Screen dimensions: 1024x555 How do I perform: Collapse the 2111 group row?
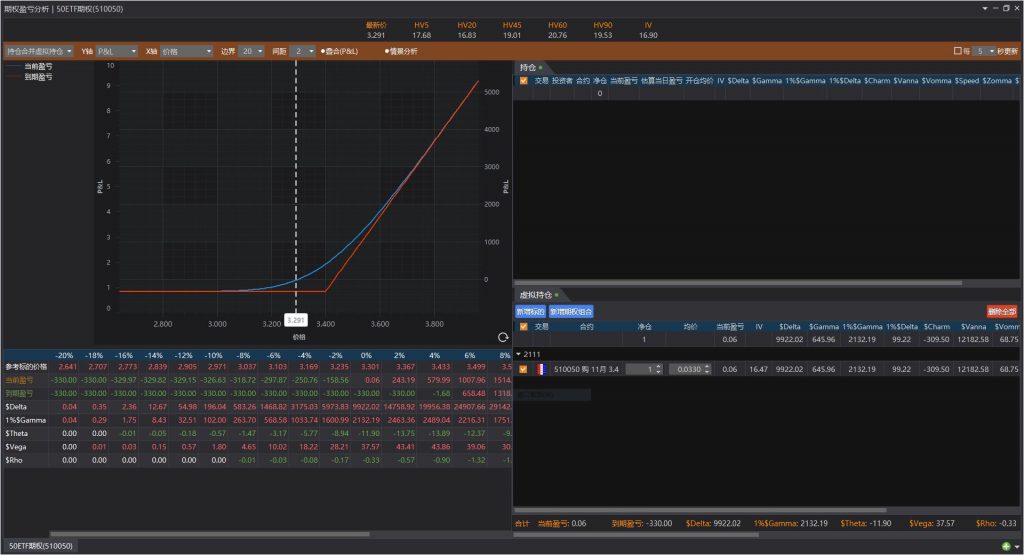pos(518,354)
